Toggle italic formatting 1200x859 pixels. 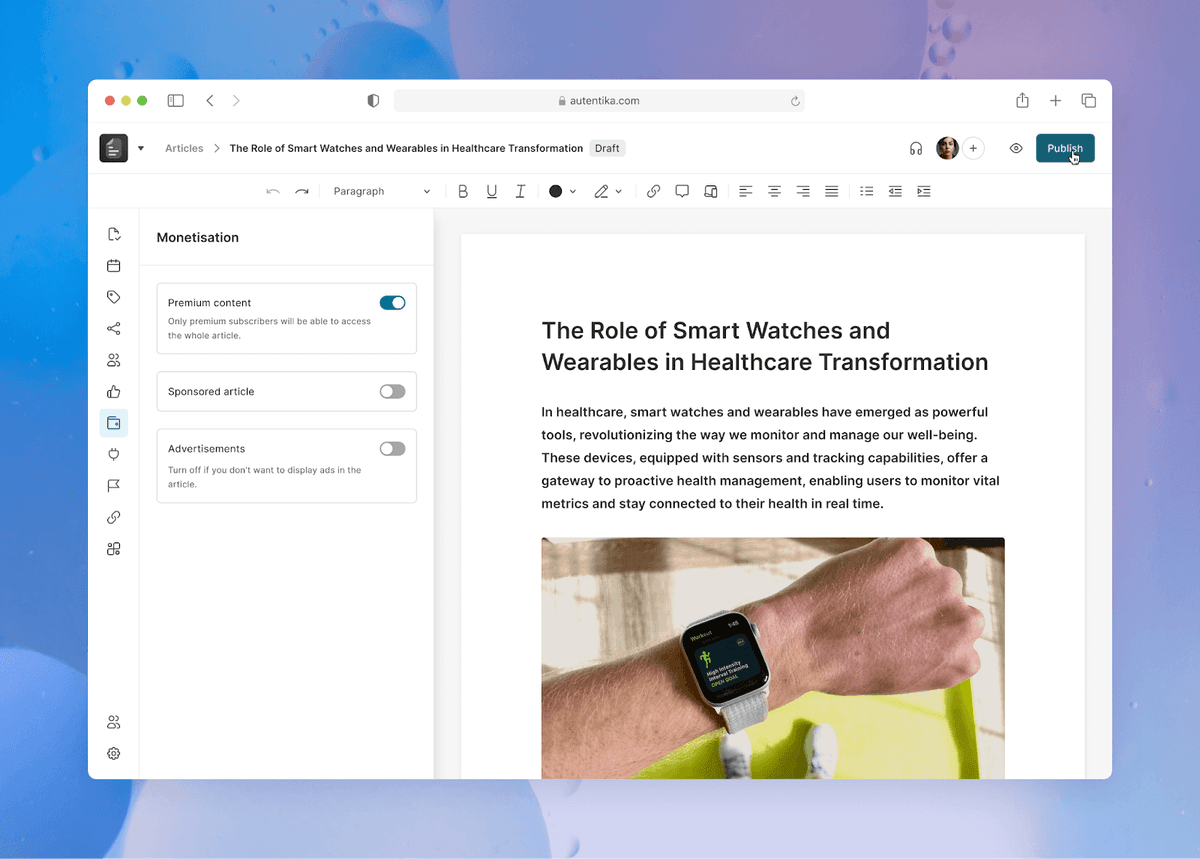(x=520, y=191)
